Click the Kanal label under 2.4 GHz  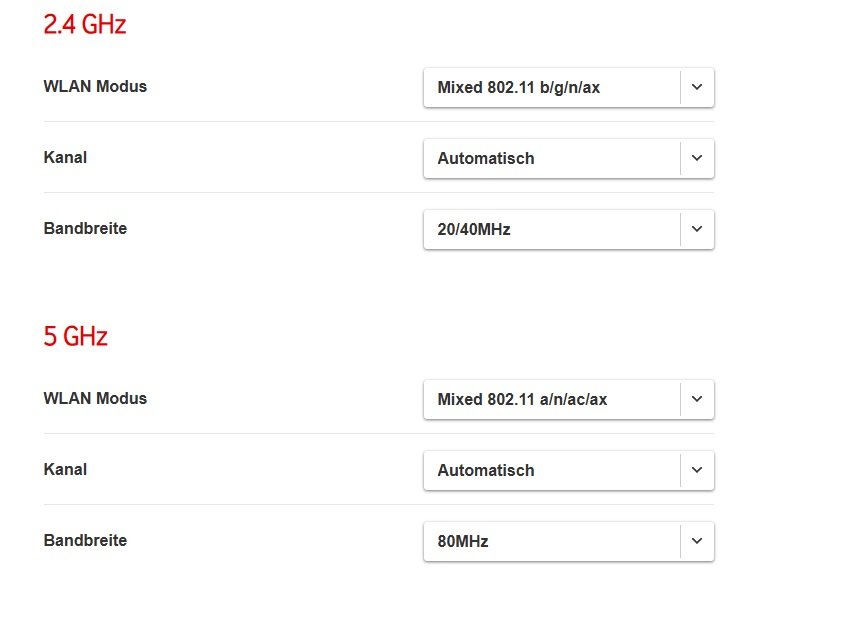point(65,157)
